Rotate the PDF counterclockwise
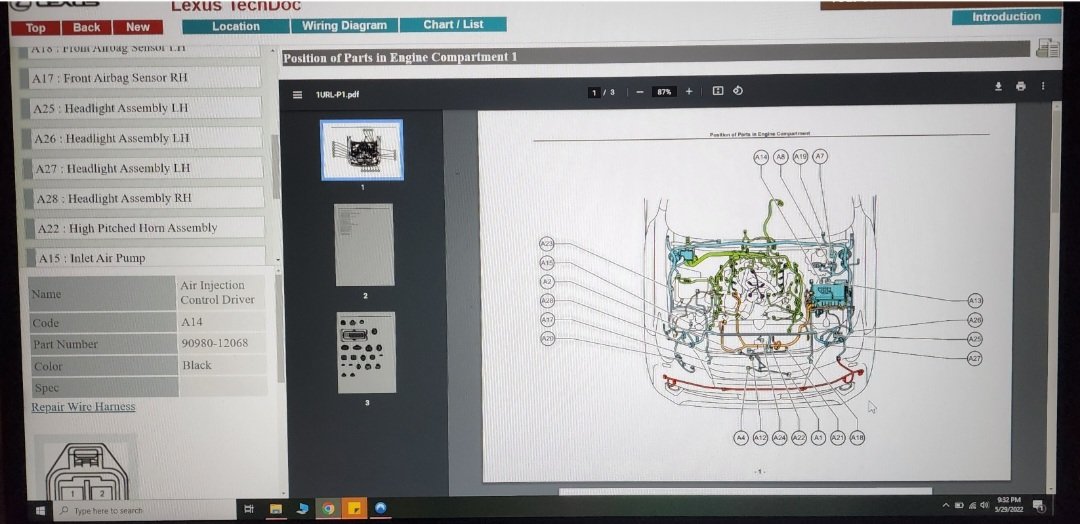1080x524 pixels. [738, 90]
